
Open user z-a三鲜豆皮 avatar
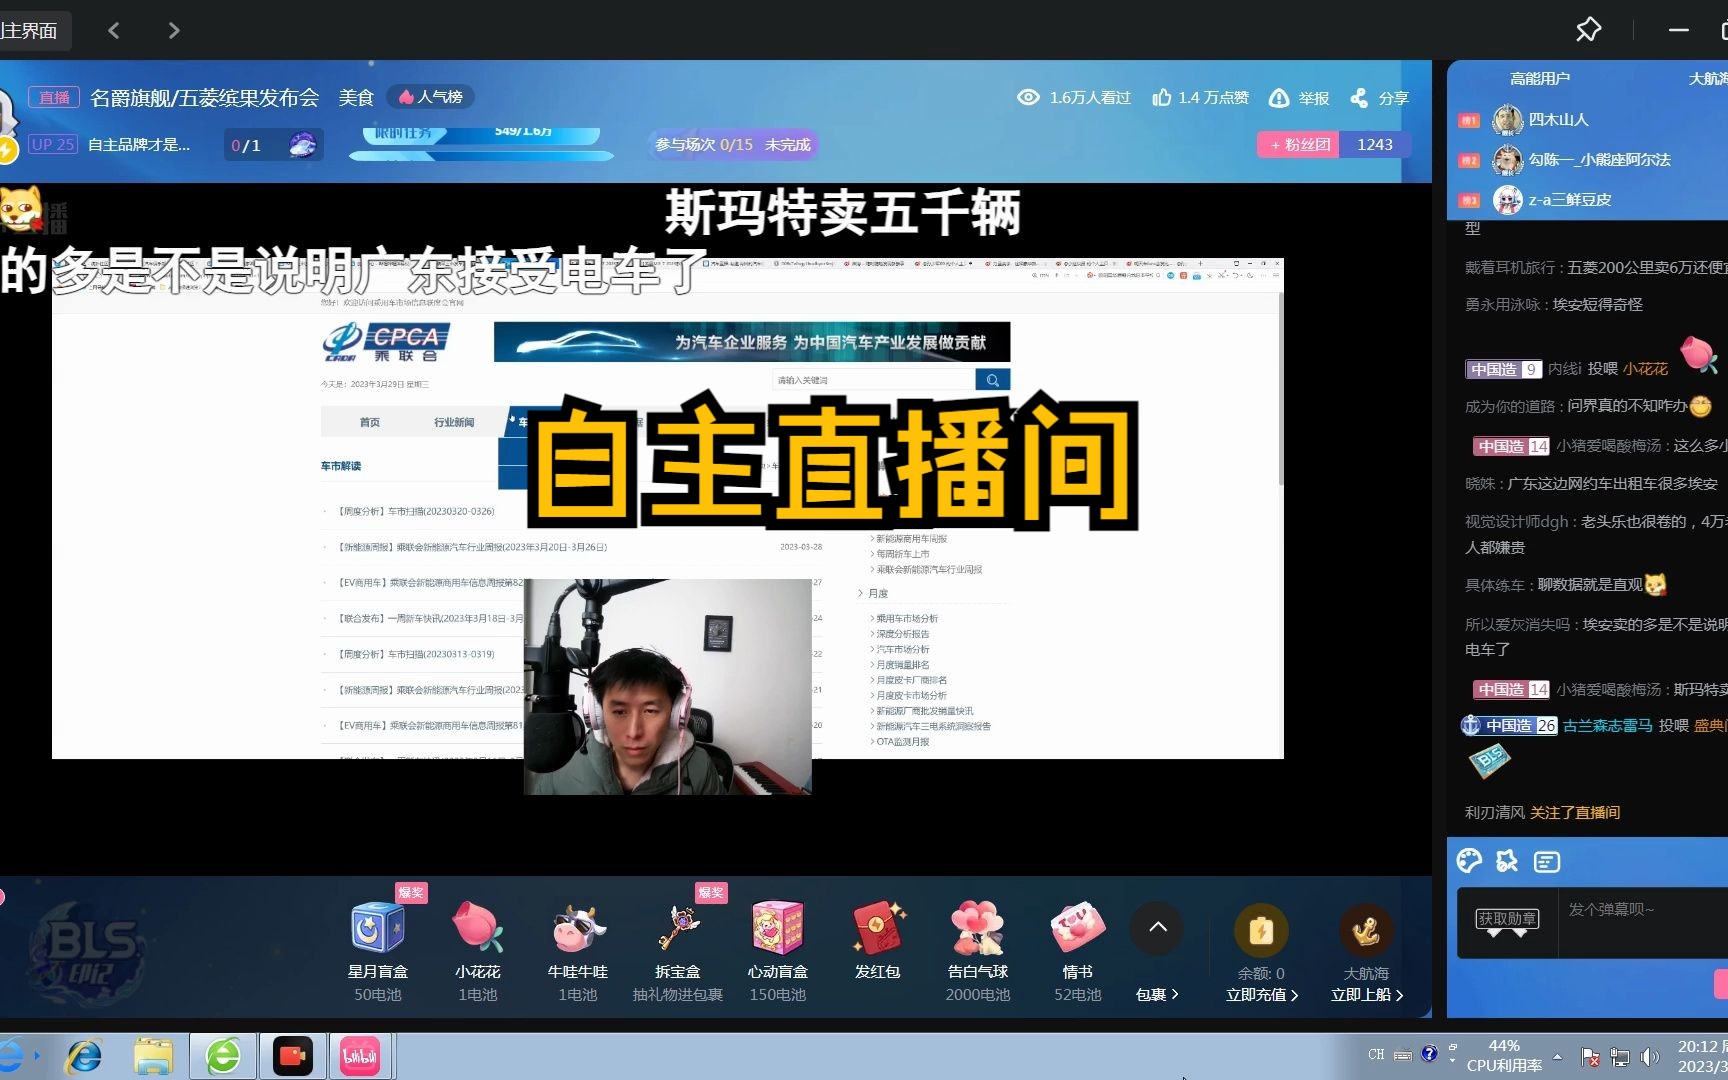[1507, 200]
